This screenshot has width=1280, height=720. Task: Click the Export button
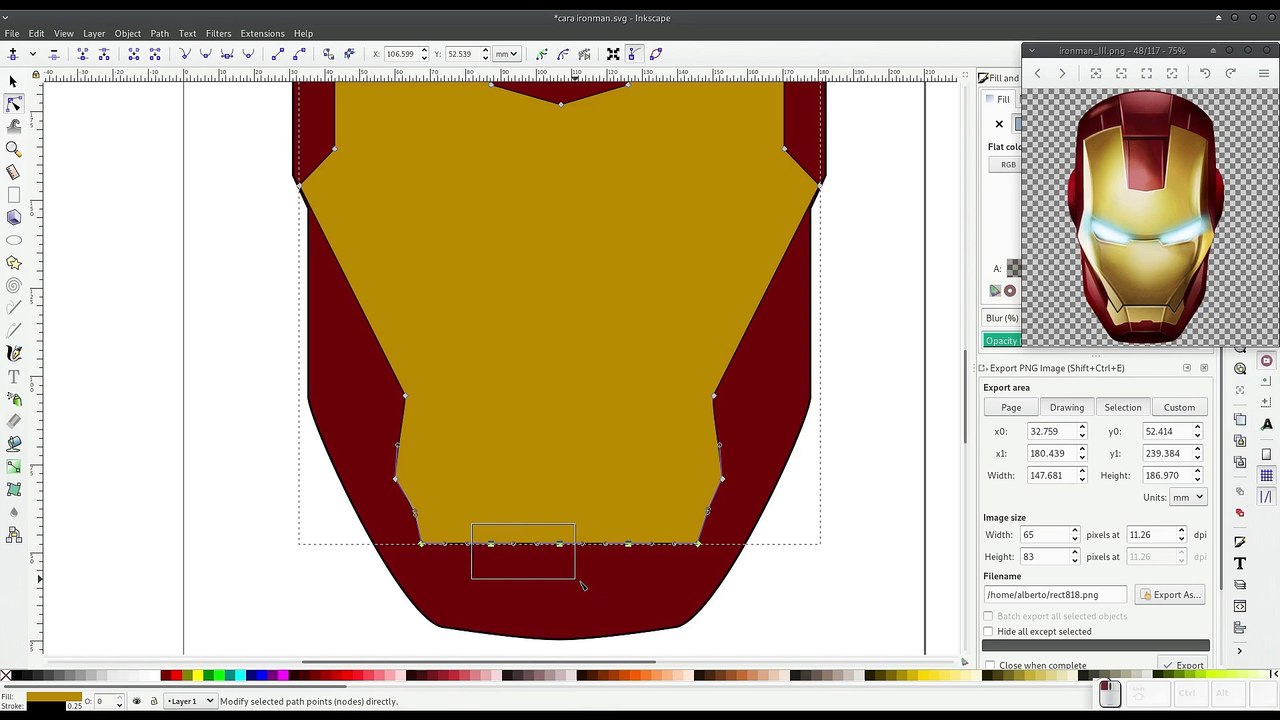pos(1183,666)
